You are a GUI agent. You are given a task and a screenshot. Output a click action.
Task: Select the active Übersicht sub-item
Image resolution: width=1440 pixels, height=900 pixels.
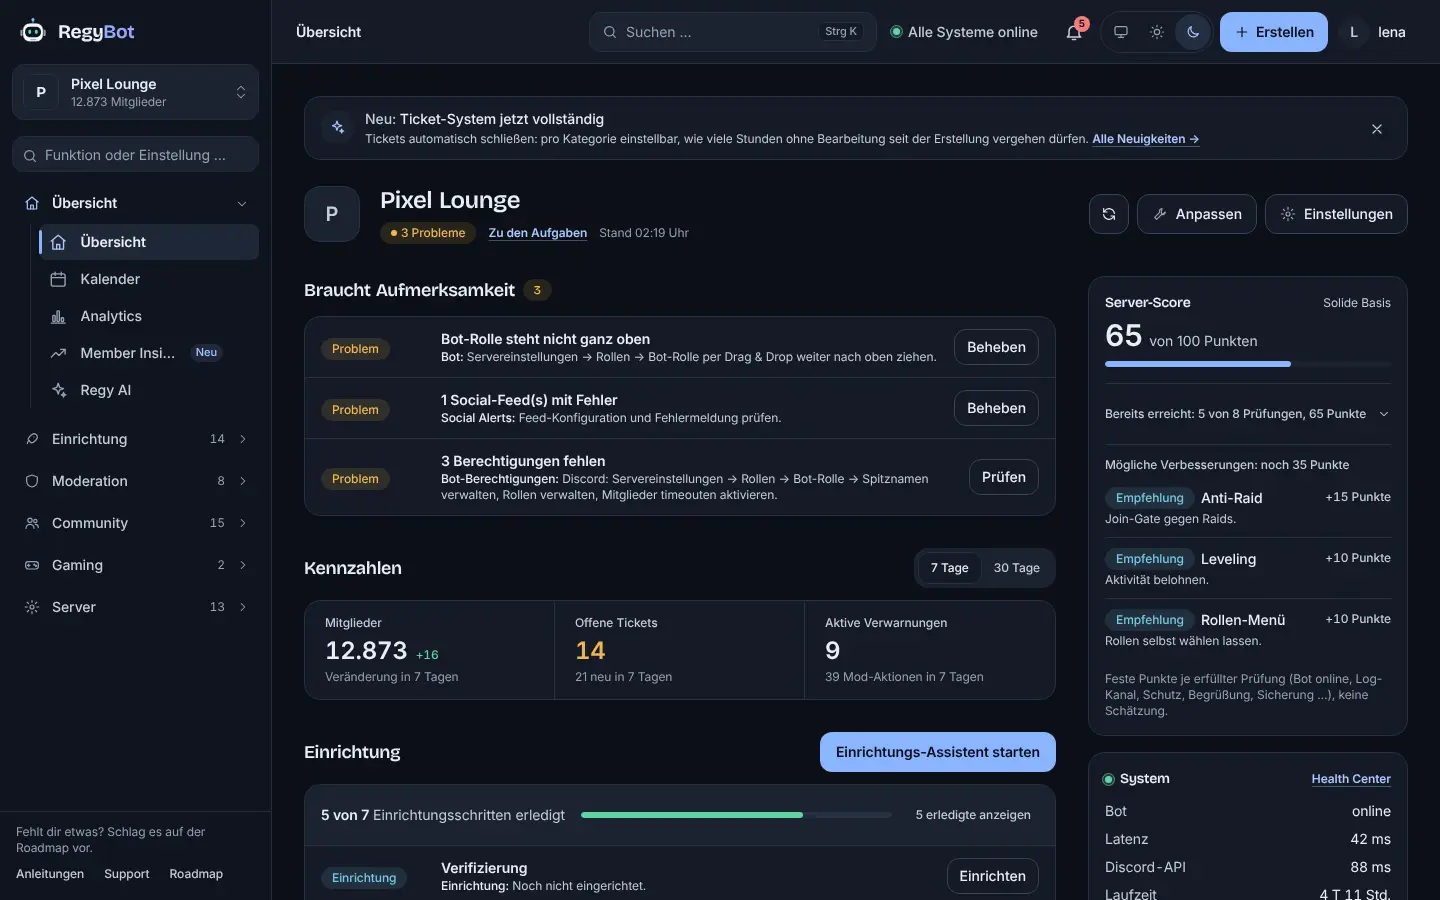(148, 242)
